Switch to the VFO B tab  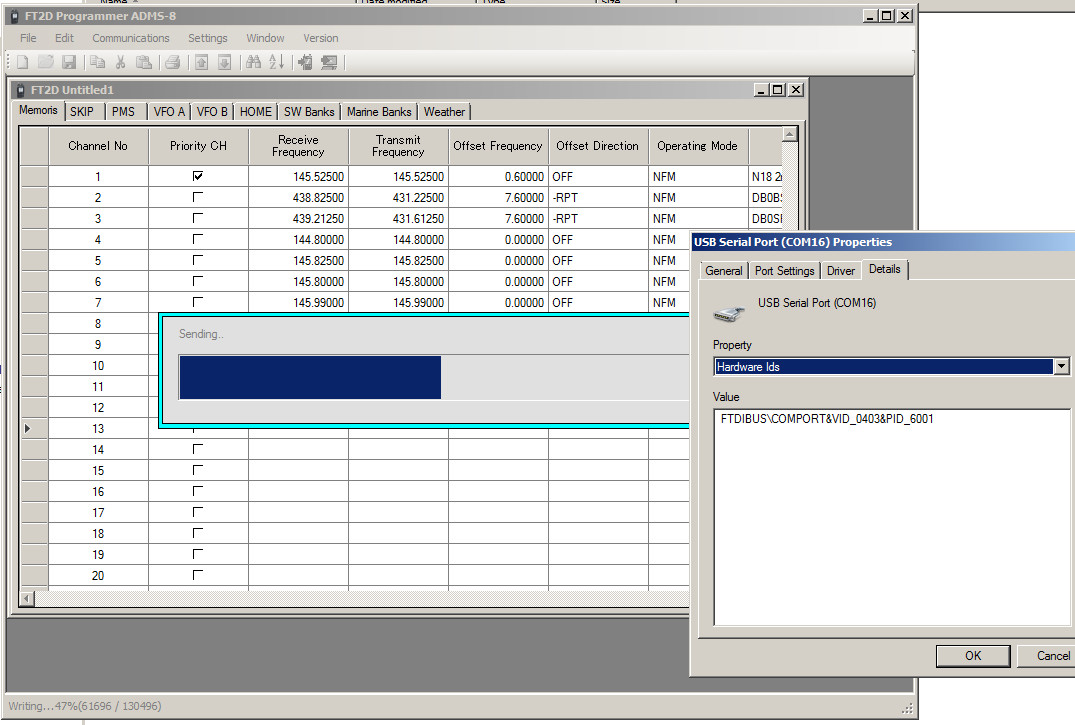tap(212, 112)
